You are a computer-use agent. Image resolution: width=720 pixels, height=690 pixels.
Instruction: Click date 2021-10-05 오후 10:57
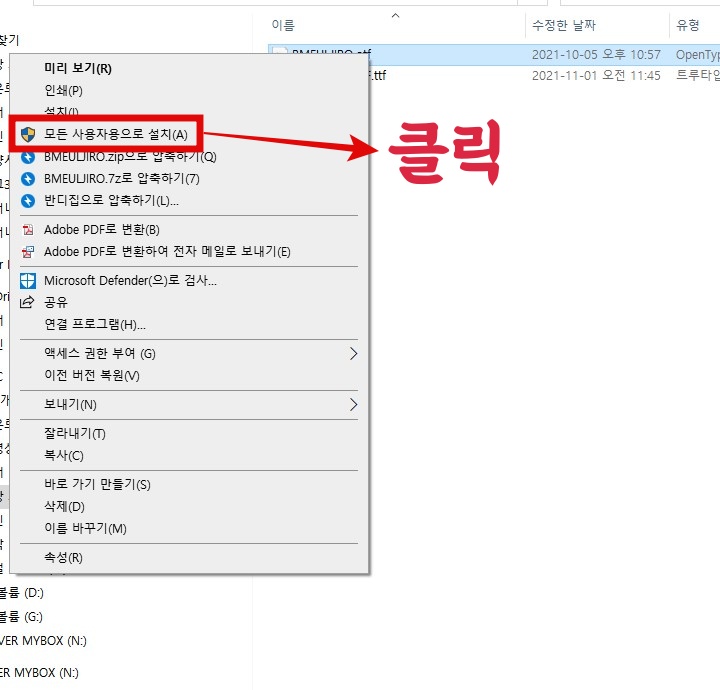coord(596,55)
